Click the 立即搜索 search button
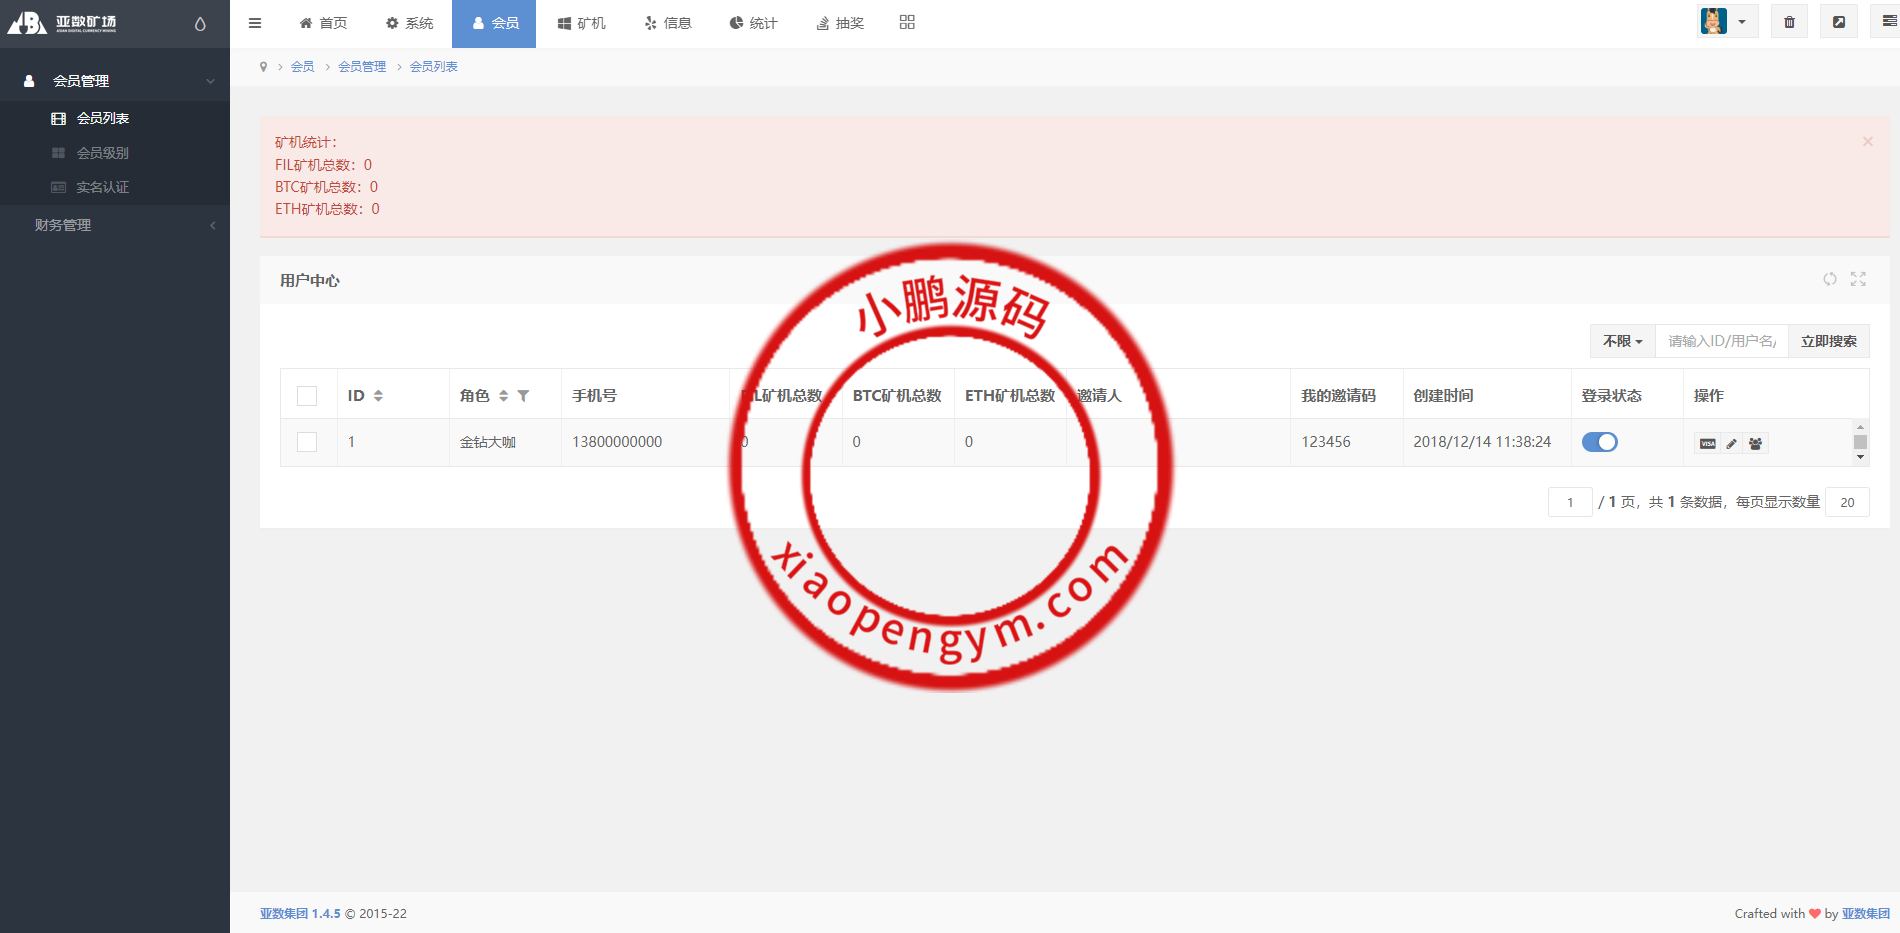The width and height of the screenshot is (1900, 933). 1828,341
